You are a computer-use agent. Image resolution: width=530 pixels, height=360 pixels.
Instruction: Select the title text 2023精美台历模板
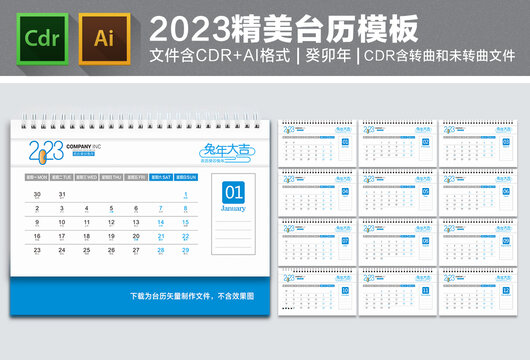(x=284, y=29)
